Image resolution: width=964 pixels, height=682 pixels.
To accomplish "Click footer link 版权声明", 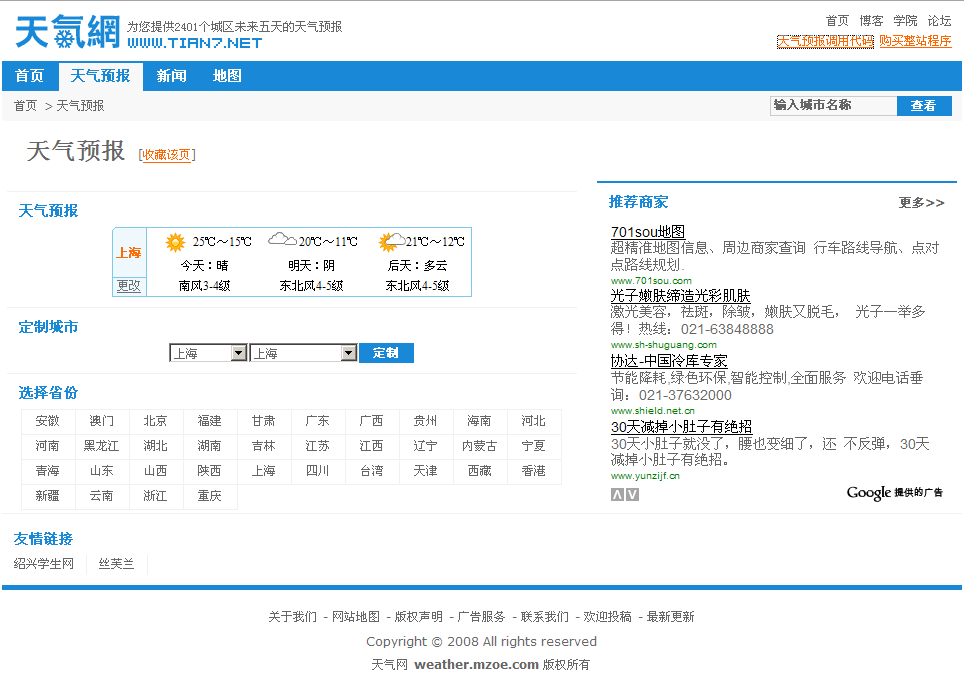I will click(419, 617).
